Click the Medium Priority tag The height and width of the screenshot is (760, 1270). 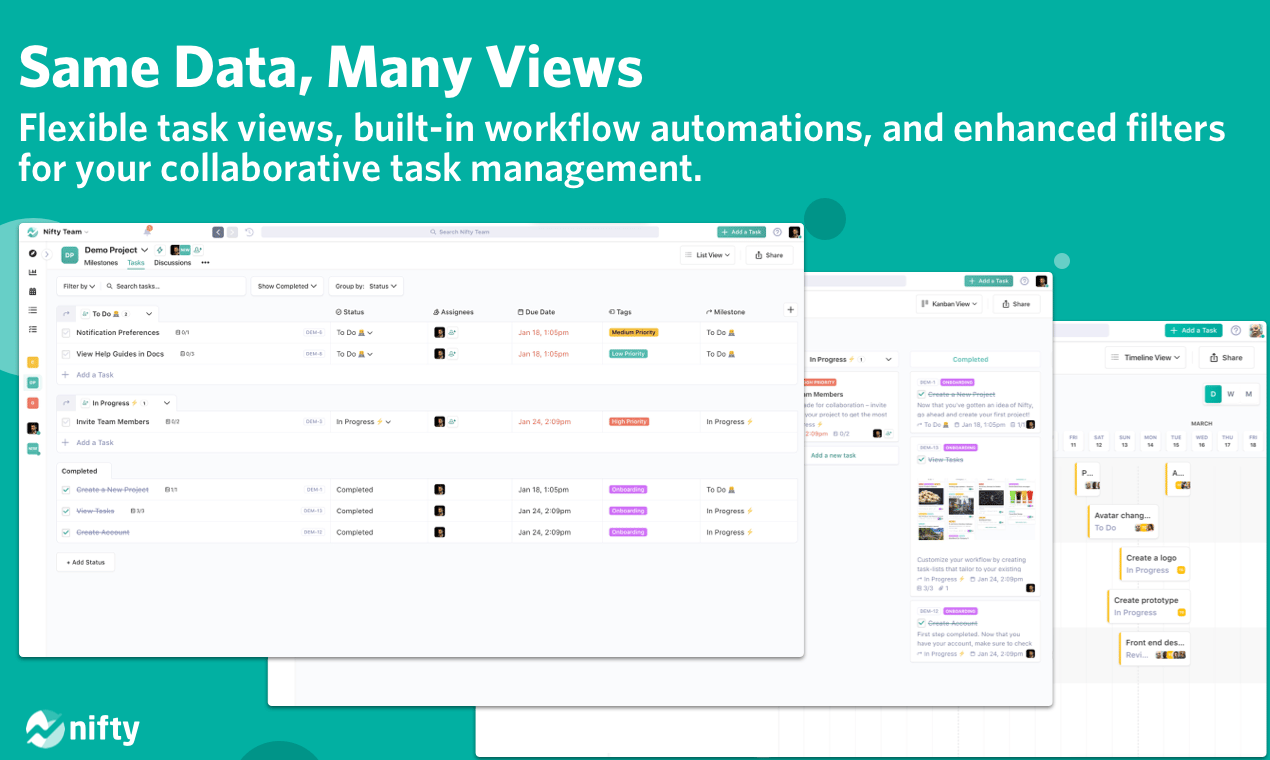click(633, 333)
